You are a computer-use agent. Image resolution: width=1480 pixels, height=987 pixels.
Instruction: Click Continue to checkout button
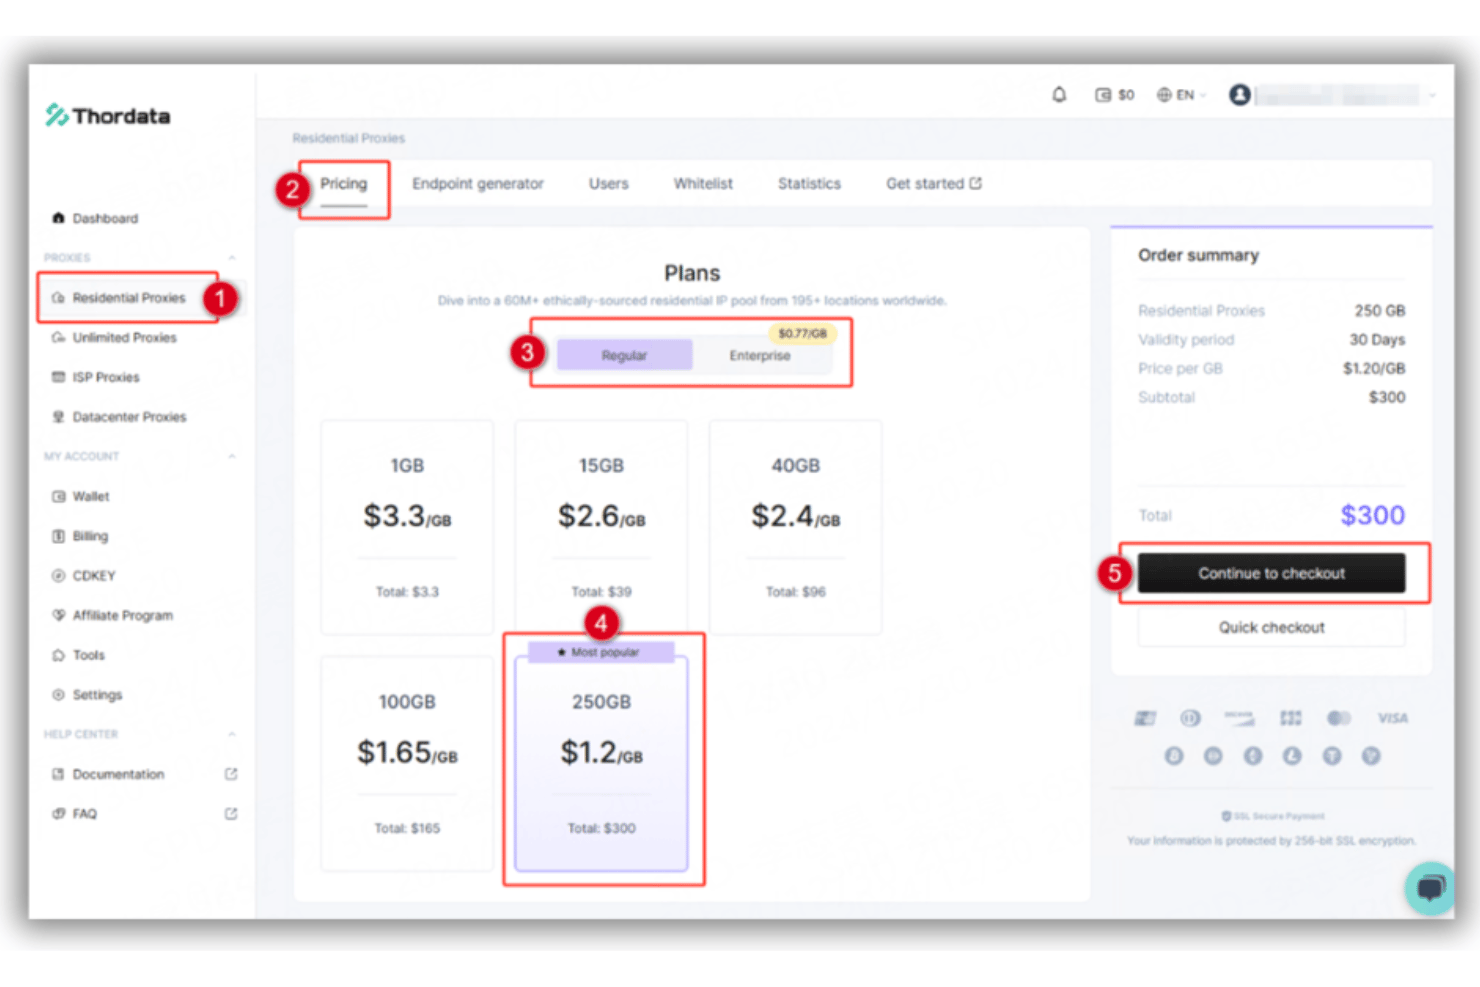(1271, 573)
